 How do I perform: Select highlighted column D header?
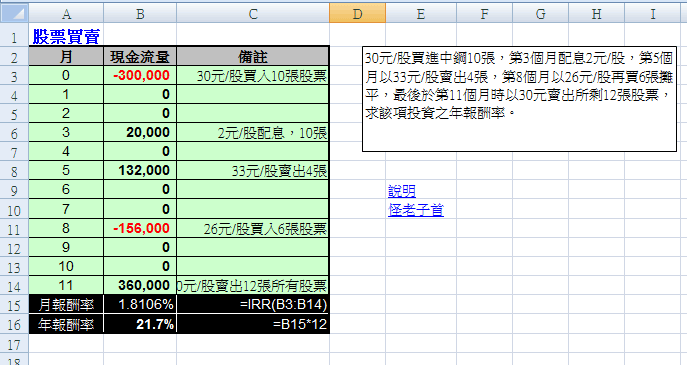pyautogui.click(x=358, y=13)
